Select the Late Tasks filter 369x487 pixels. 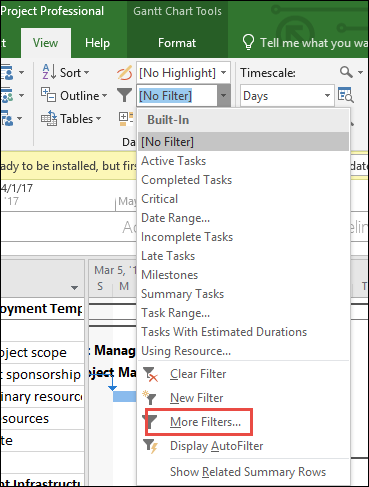tap(244, 256)
